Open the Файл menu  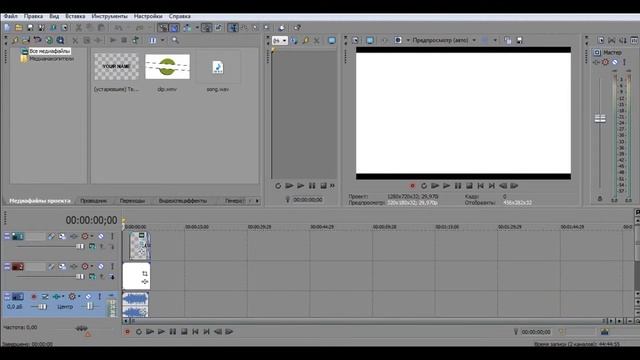click(x=11, y=16)
